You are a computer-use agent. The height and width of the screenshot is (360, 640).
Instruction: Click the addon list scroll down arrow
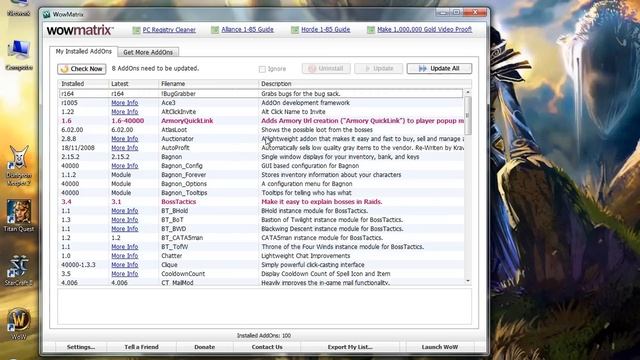[468, 281]
